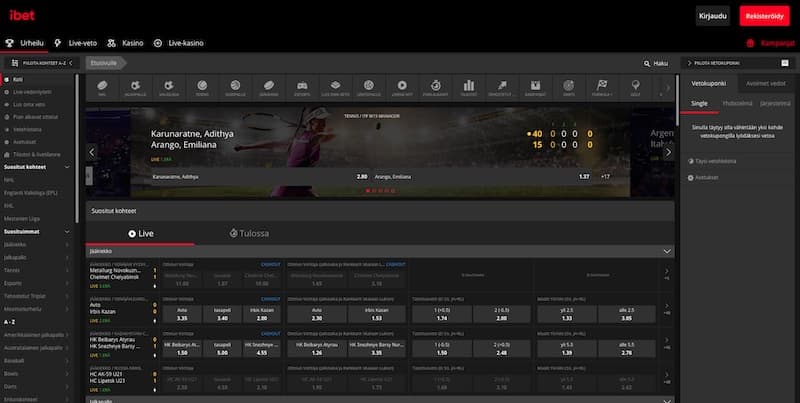This screenshot has width=800, height=403.
Task: Hide the A-Z targets sidebar panel
Action: click(x=42, y=63)
